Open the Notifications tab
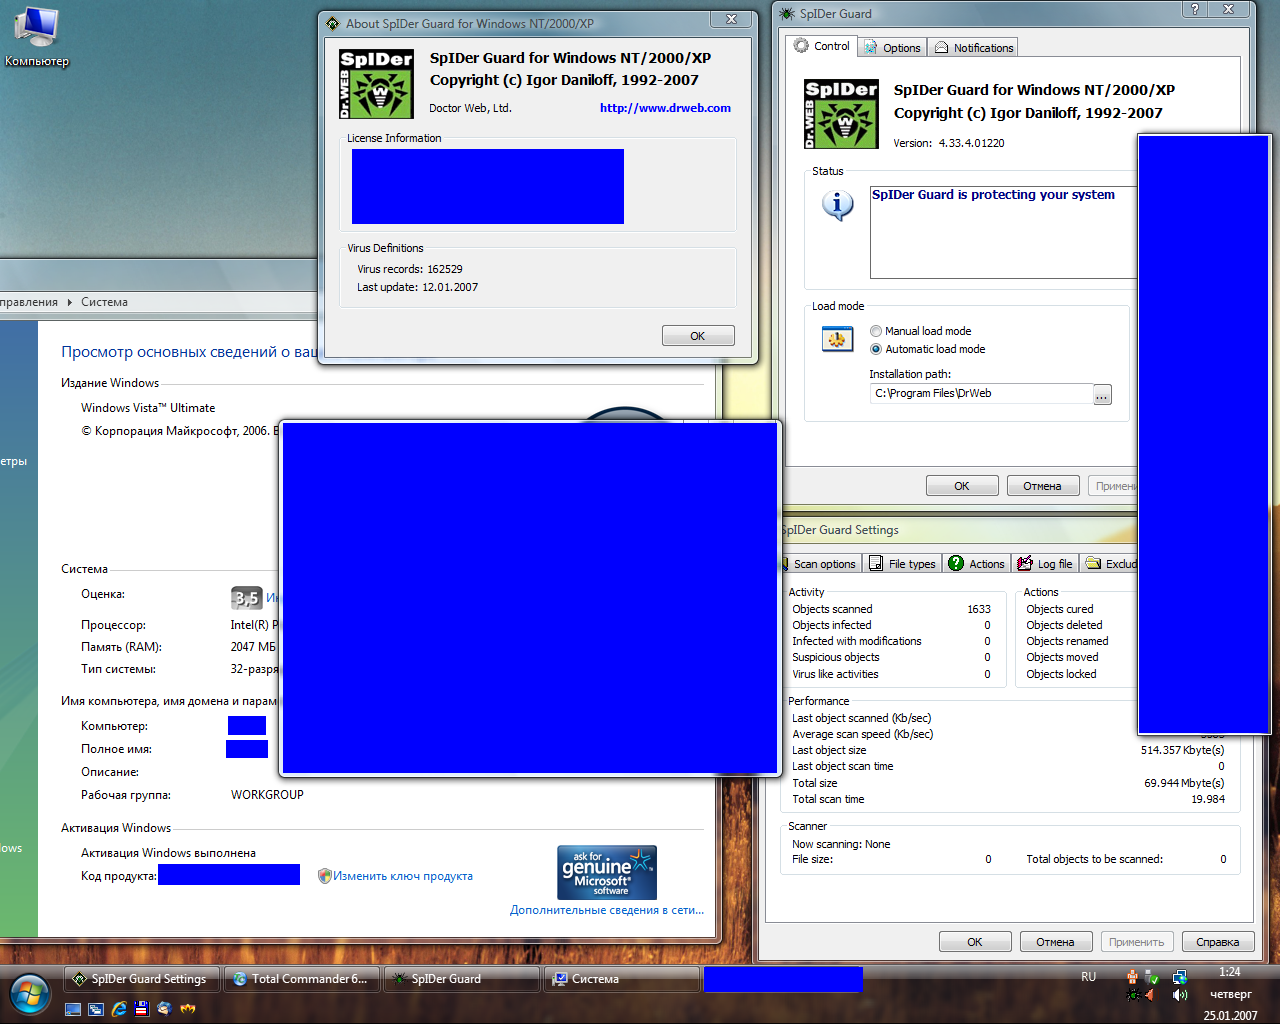The height and width of the screenshot is (1024, 1280). 974,48
